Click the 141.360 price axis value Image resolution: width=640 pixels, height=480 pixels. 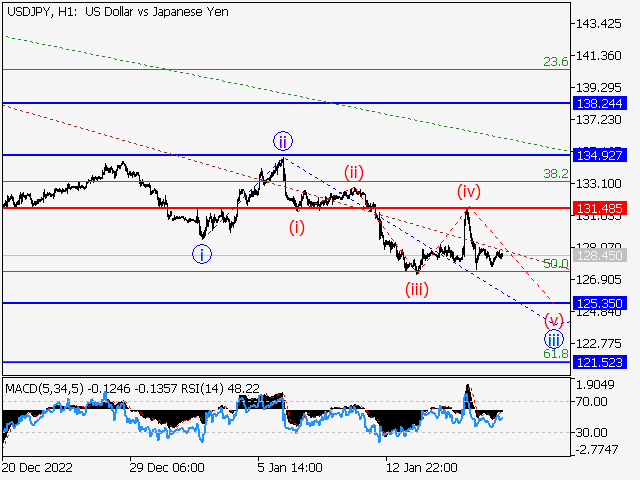pyautogui.click(x=598, y=56)
